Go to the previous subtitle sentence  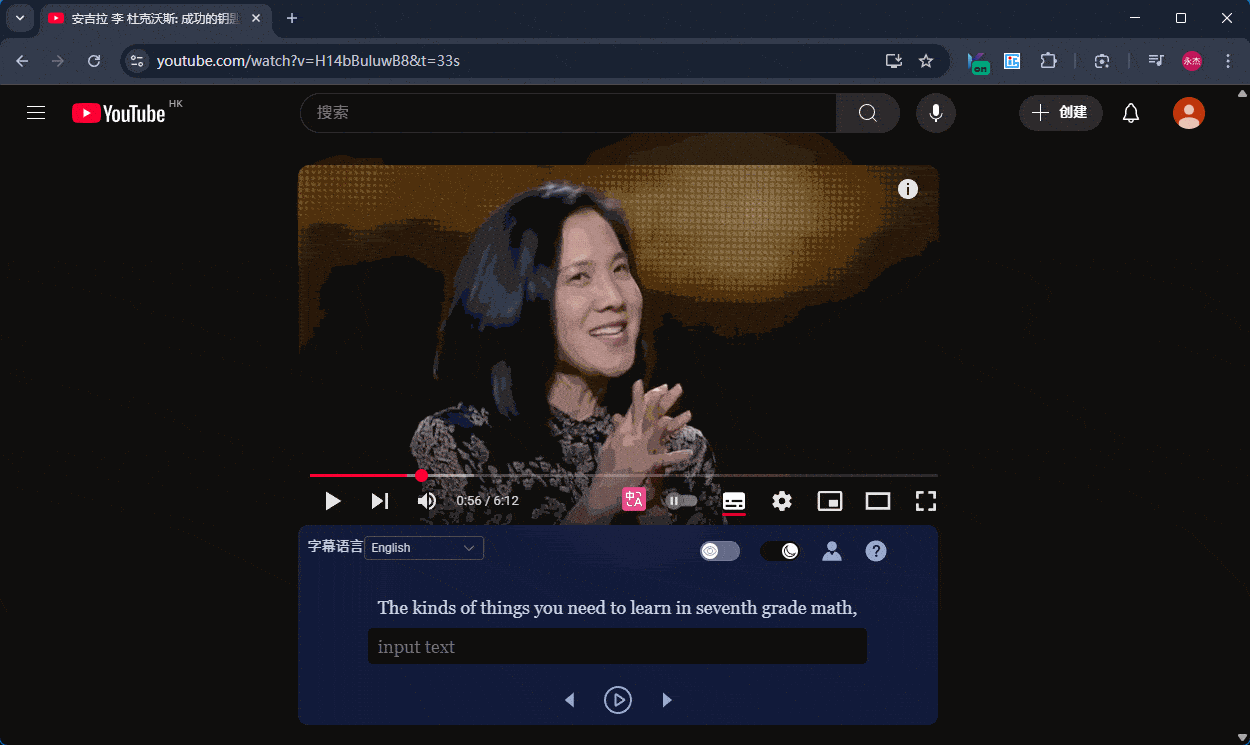tap(570, 700)
